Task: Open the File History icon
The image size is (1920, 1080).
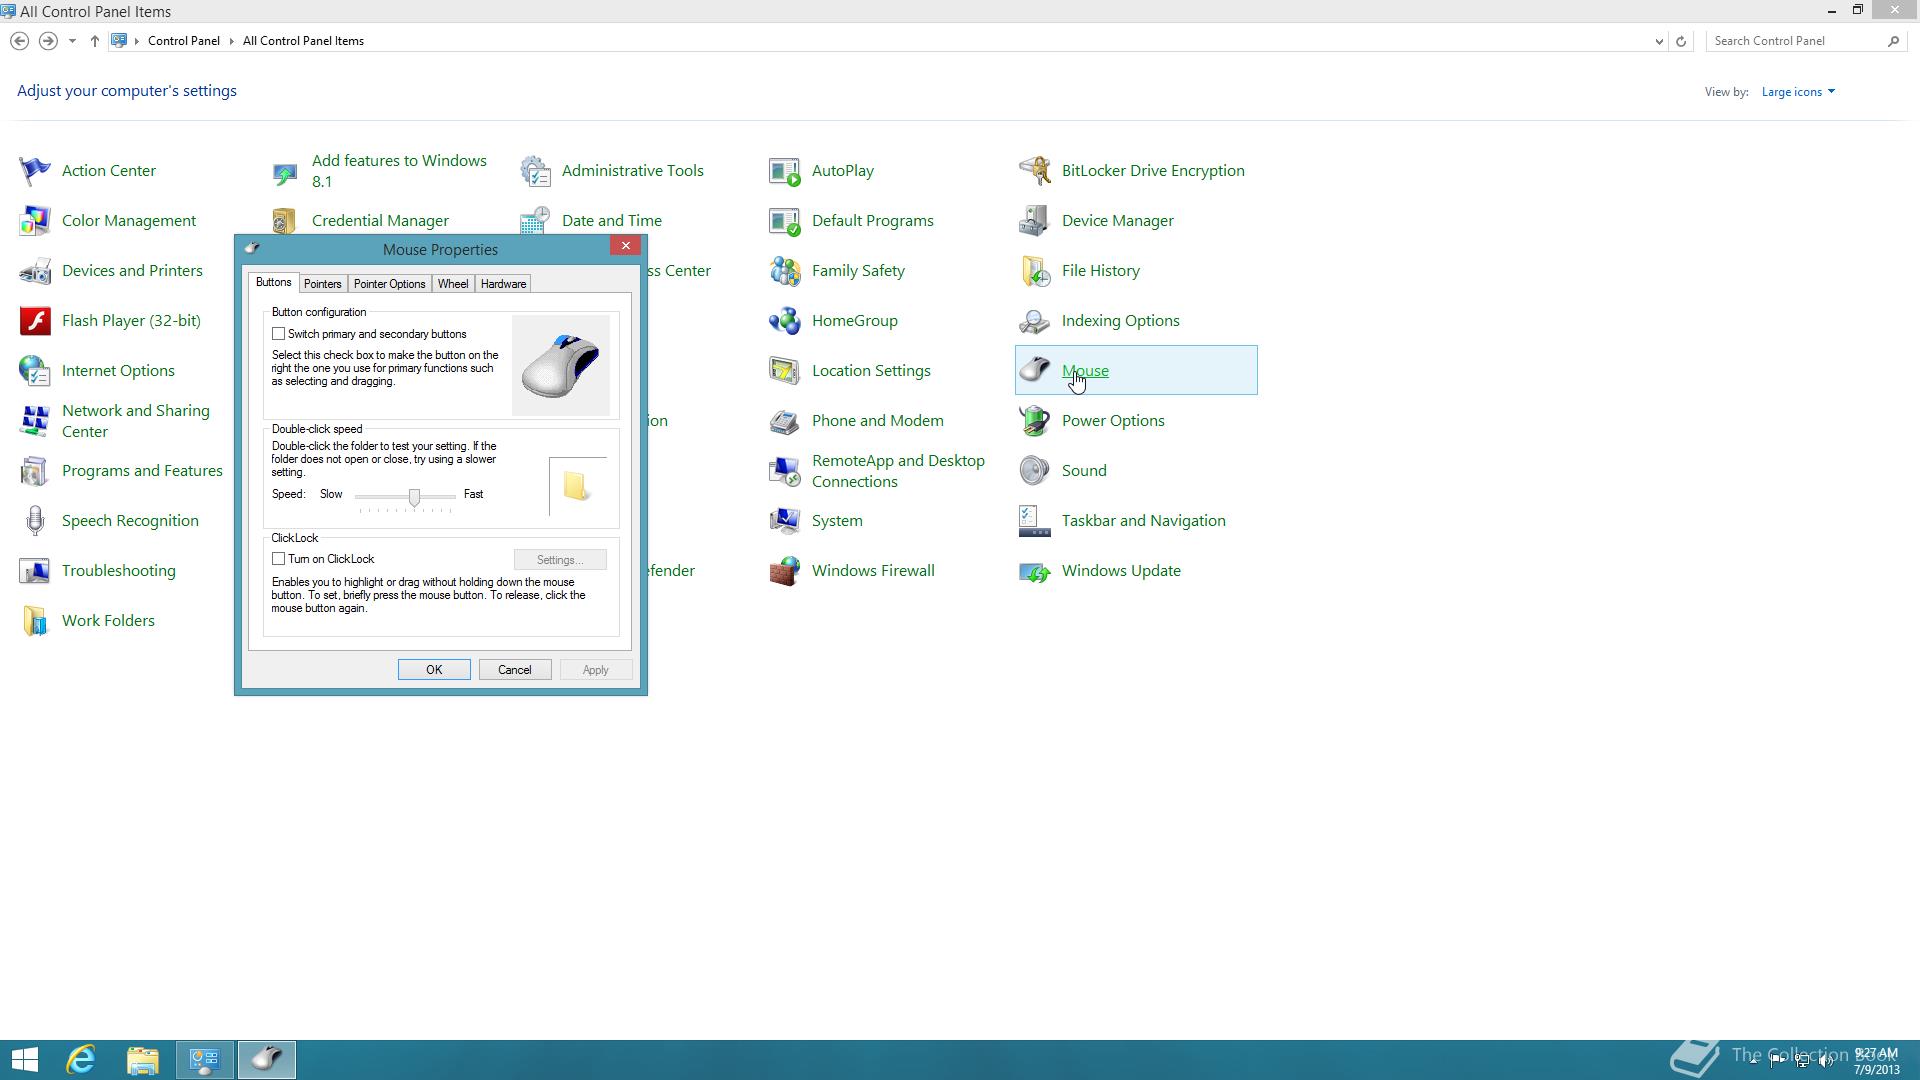Action: (1035, 271)
